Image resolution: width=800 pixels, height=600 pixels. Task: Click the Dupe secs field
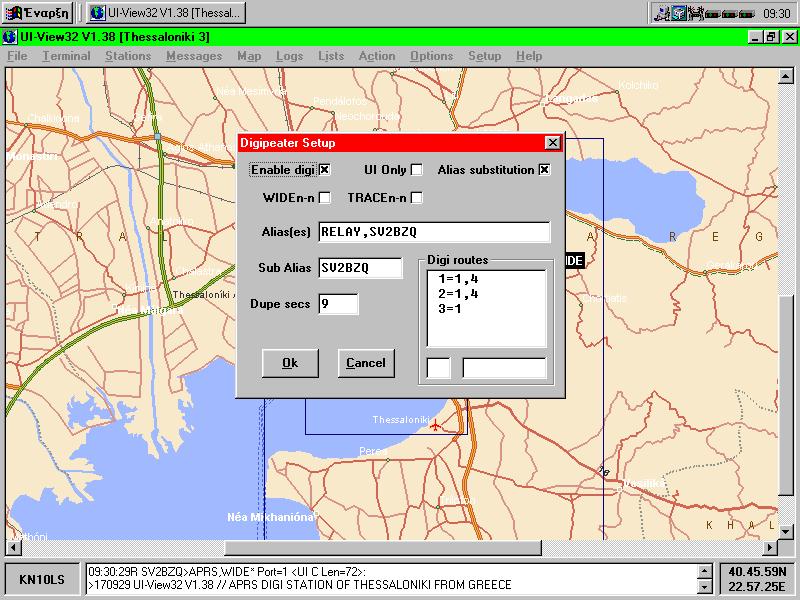(x=338, y=304)
